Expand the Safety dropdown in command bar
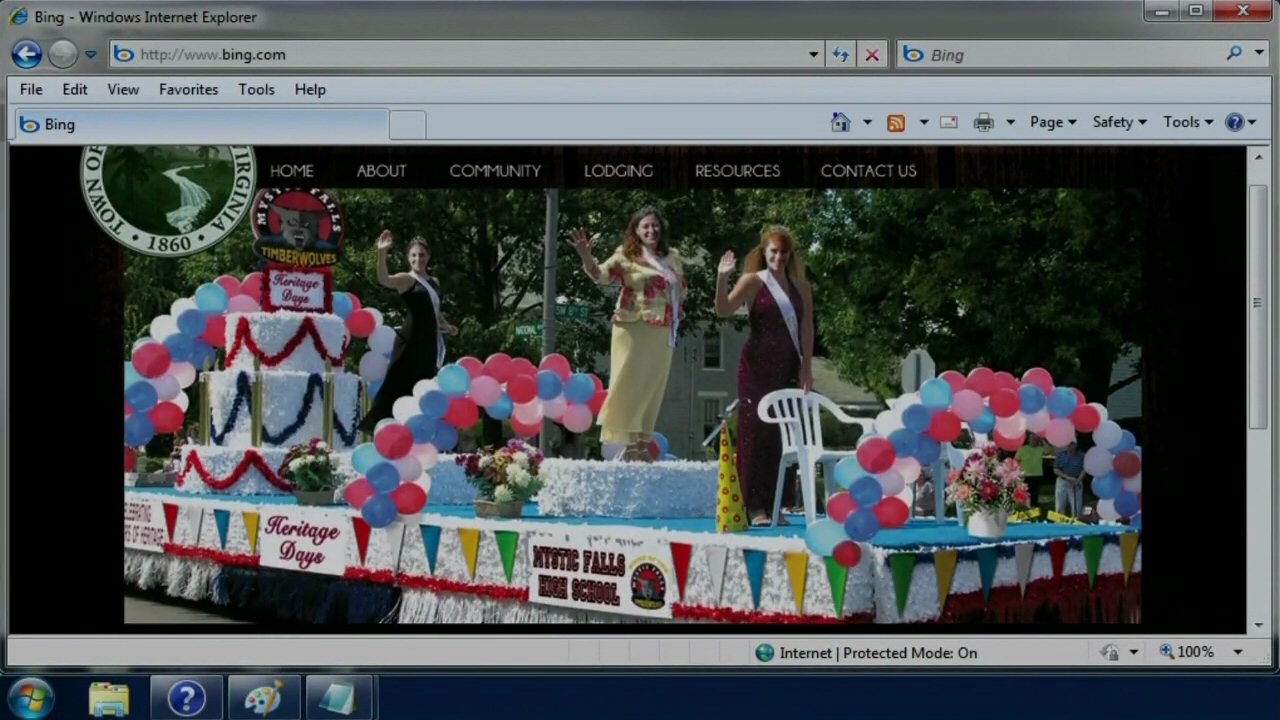The height and width of the screenshot is (720, 1280). click(1119, 122)
